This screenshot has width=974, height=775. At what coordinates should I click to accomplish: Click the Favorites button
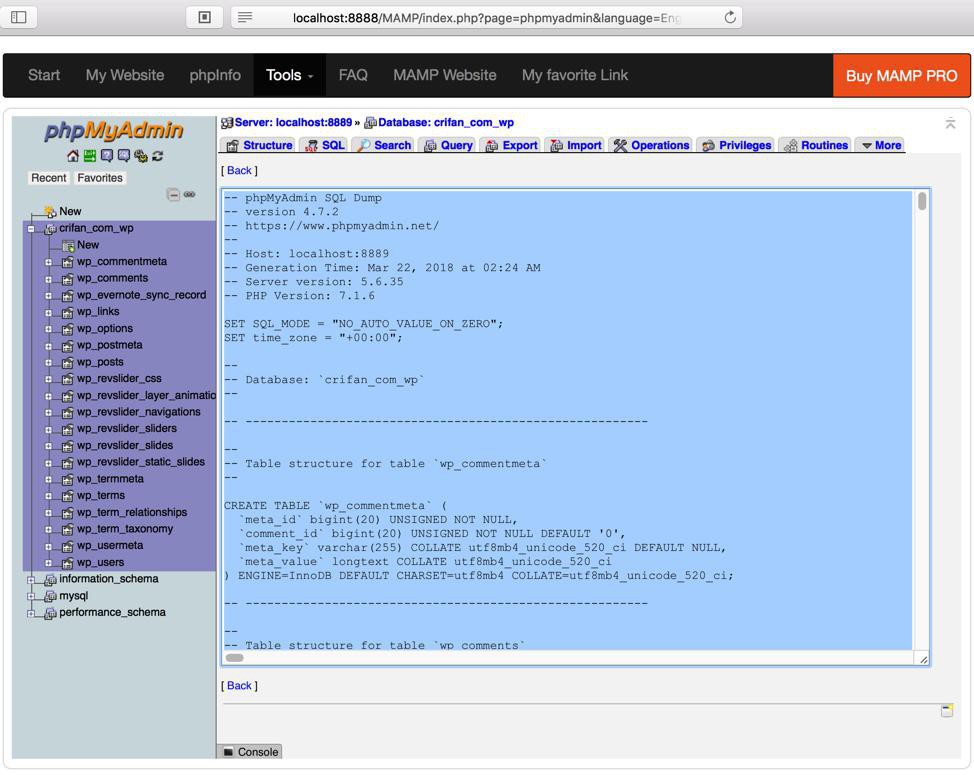[x=100, y=178]
